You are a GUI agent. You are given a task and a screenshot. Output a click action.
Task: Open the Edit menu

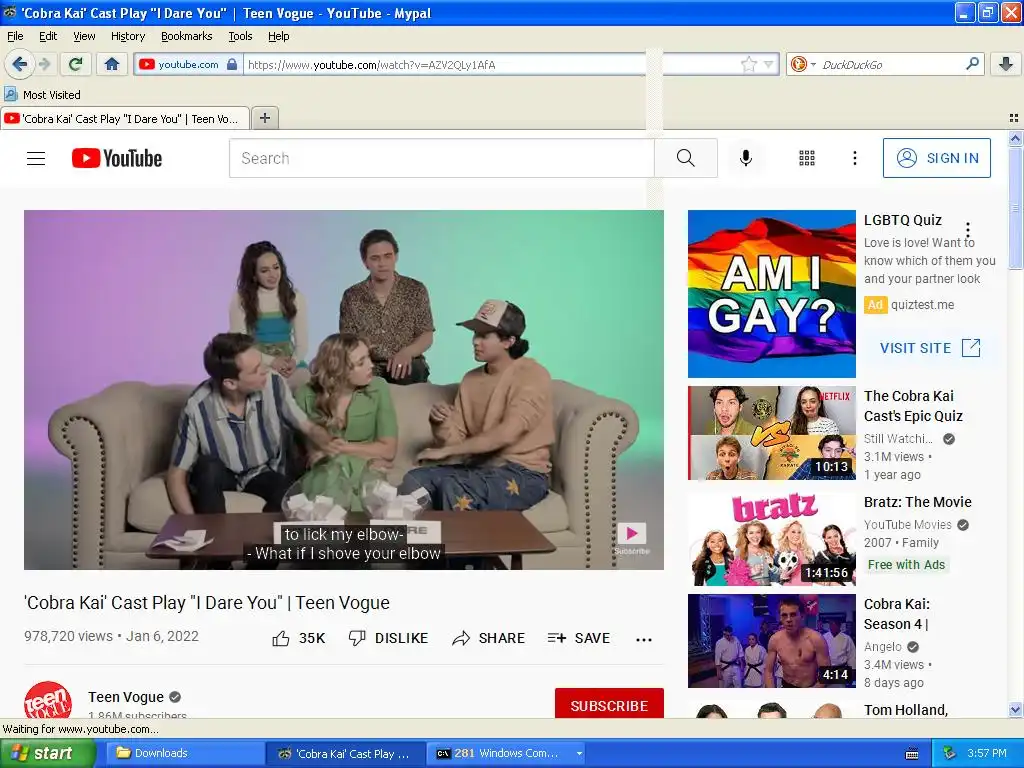point(48,36)
